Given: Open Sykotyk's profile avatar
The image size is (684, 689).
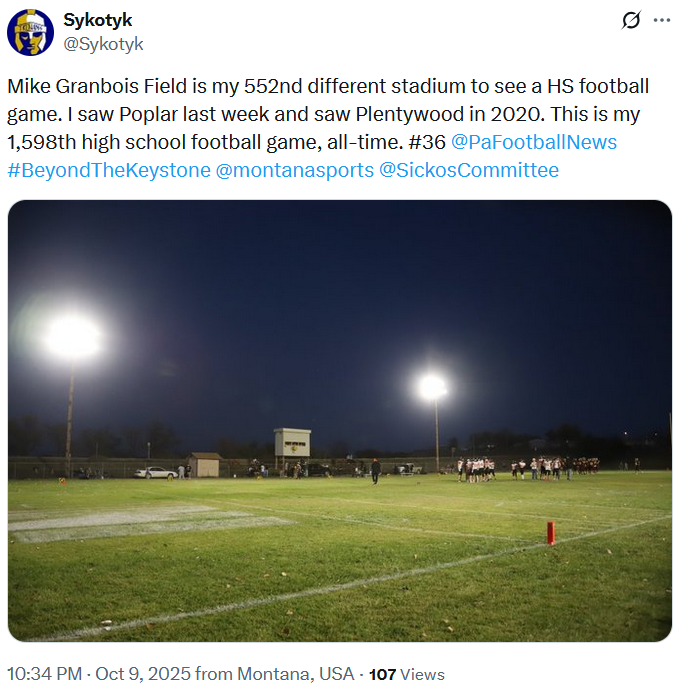Looking at the screenshot, I should (x=30, y=32).
